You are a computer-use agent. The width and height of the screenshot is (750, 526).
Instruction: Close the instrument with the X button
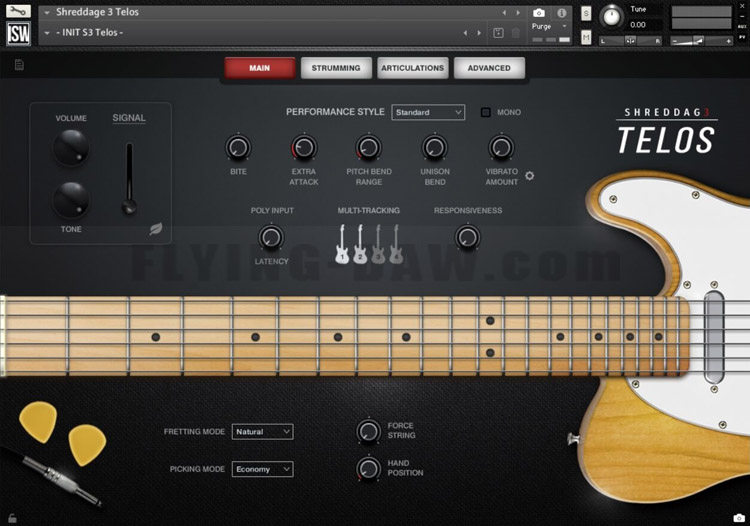(742, 6)
